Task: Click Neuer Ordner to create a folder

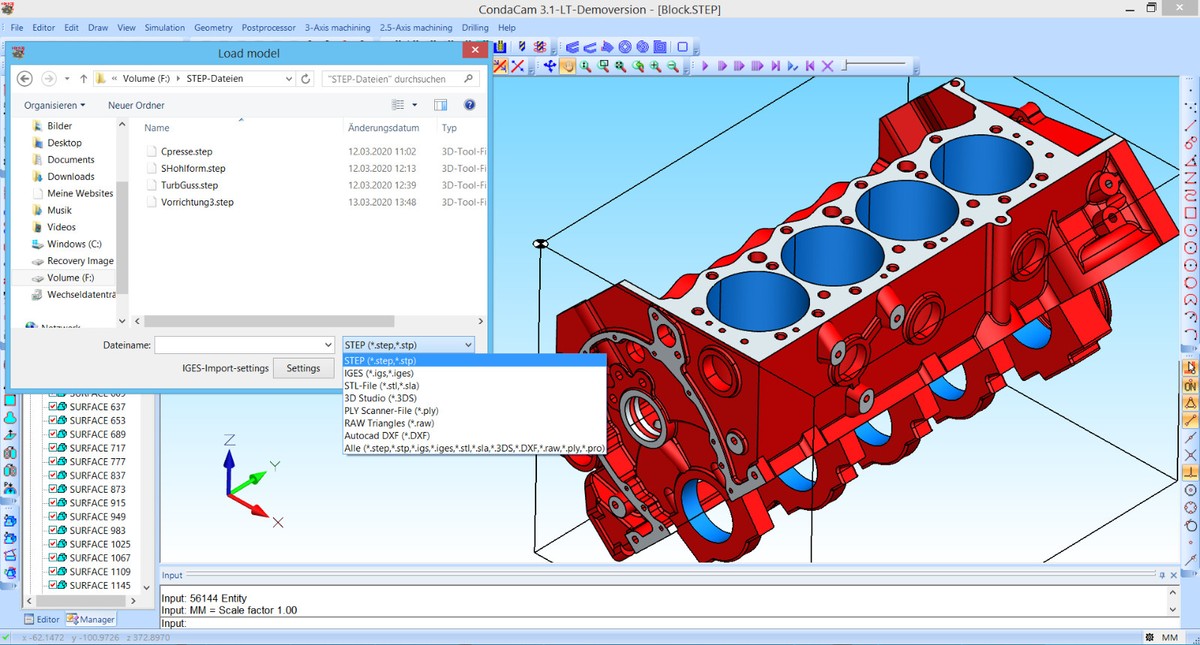Action: [x=136, y=104]
